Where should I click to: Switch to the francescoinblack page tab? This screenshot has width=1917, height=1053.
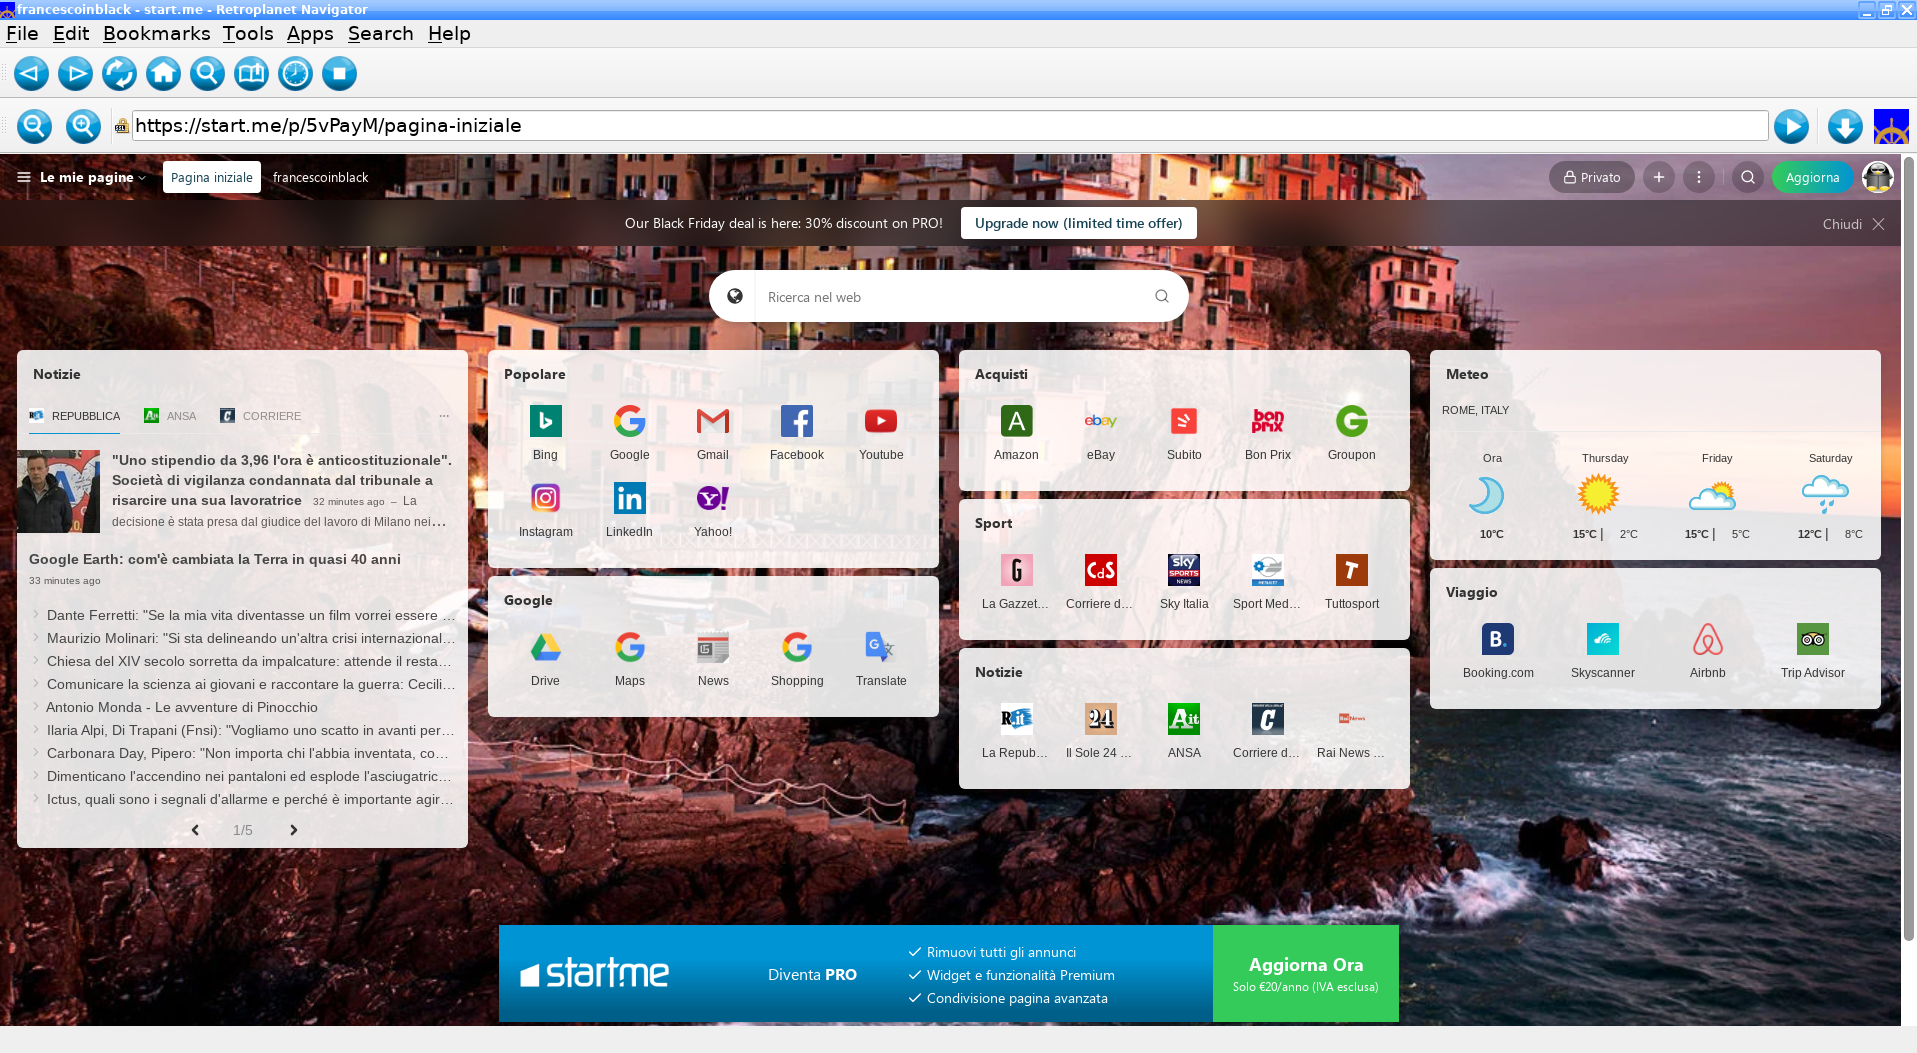(x=320, y=177)
